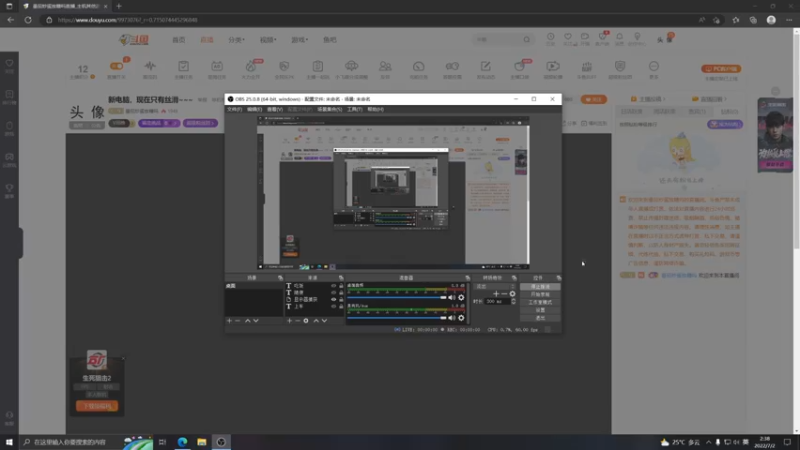800x450 pixels.
Task: Pop out the mixer panel via its dock icon
Action: pyautogui.click(x=467, y=278)
